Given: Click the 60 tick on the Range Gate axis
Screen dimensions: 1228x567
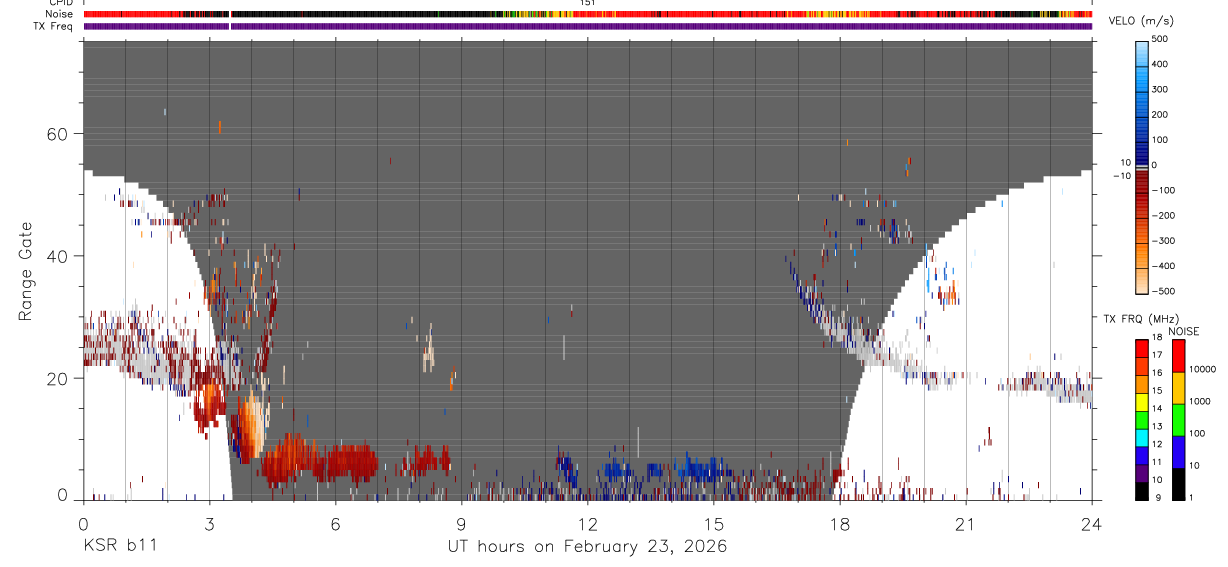Looking at the screenshot, I should (x=58, y=133).
